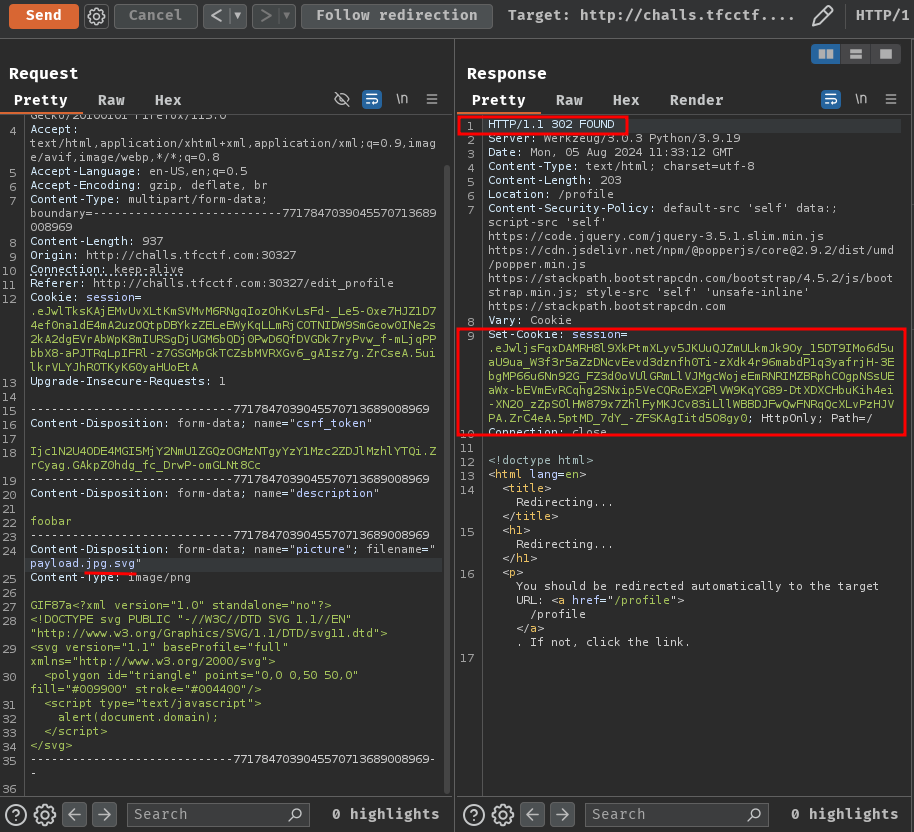
Task: Open help icon below Request panel
Action: [16, 815]
